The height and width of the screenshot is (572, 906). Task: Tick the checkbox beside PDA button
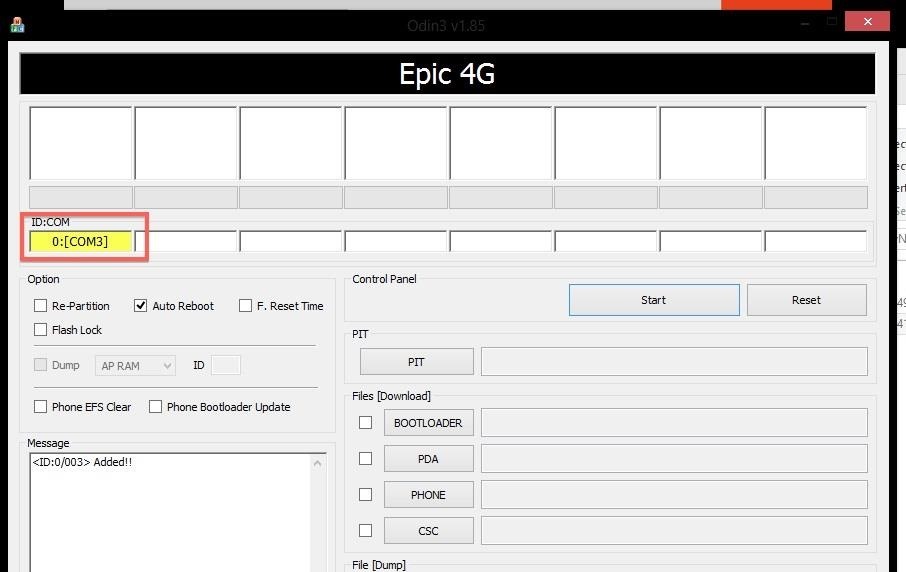[365, 459]
